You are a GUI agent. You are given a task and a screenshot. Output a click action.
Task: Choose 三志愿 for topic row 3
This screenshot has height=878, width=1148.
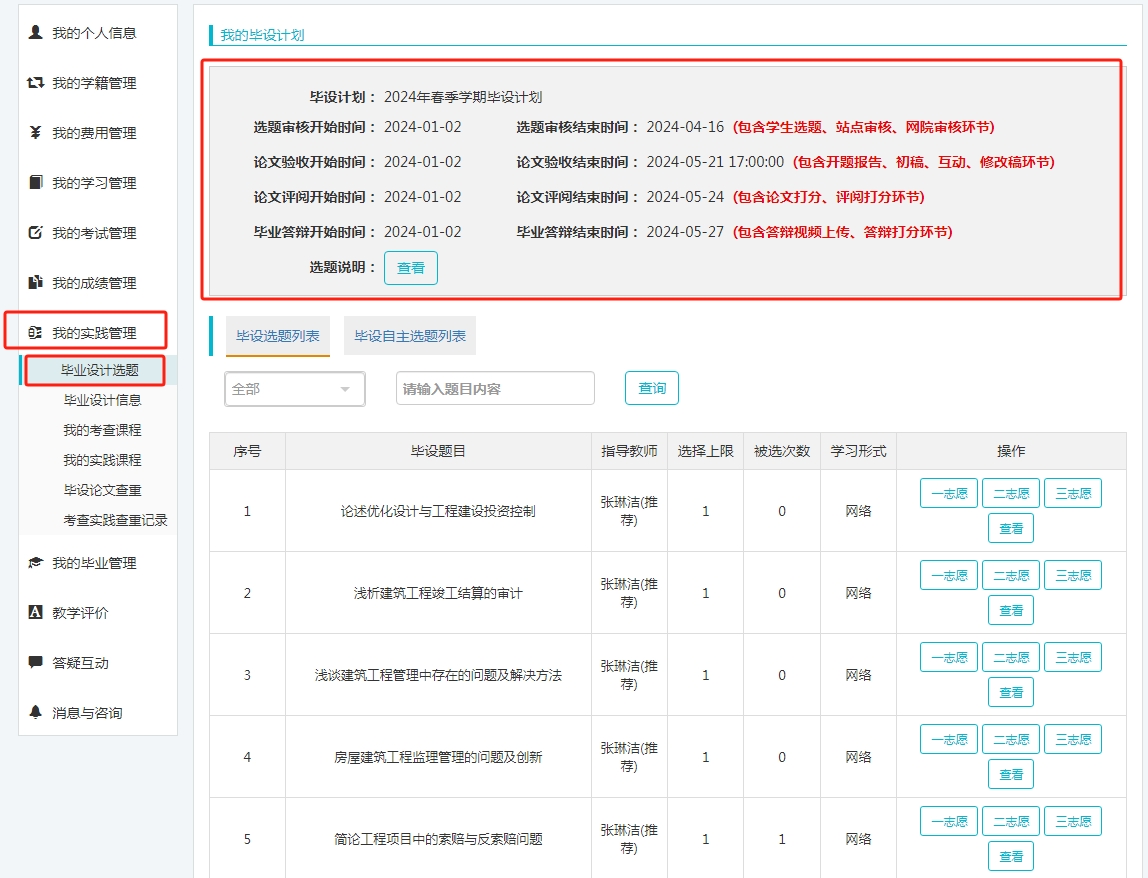click(1072, 657)
